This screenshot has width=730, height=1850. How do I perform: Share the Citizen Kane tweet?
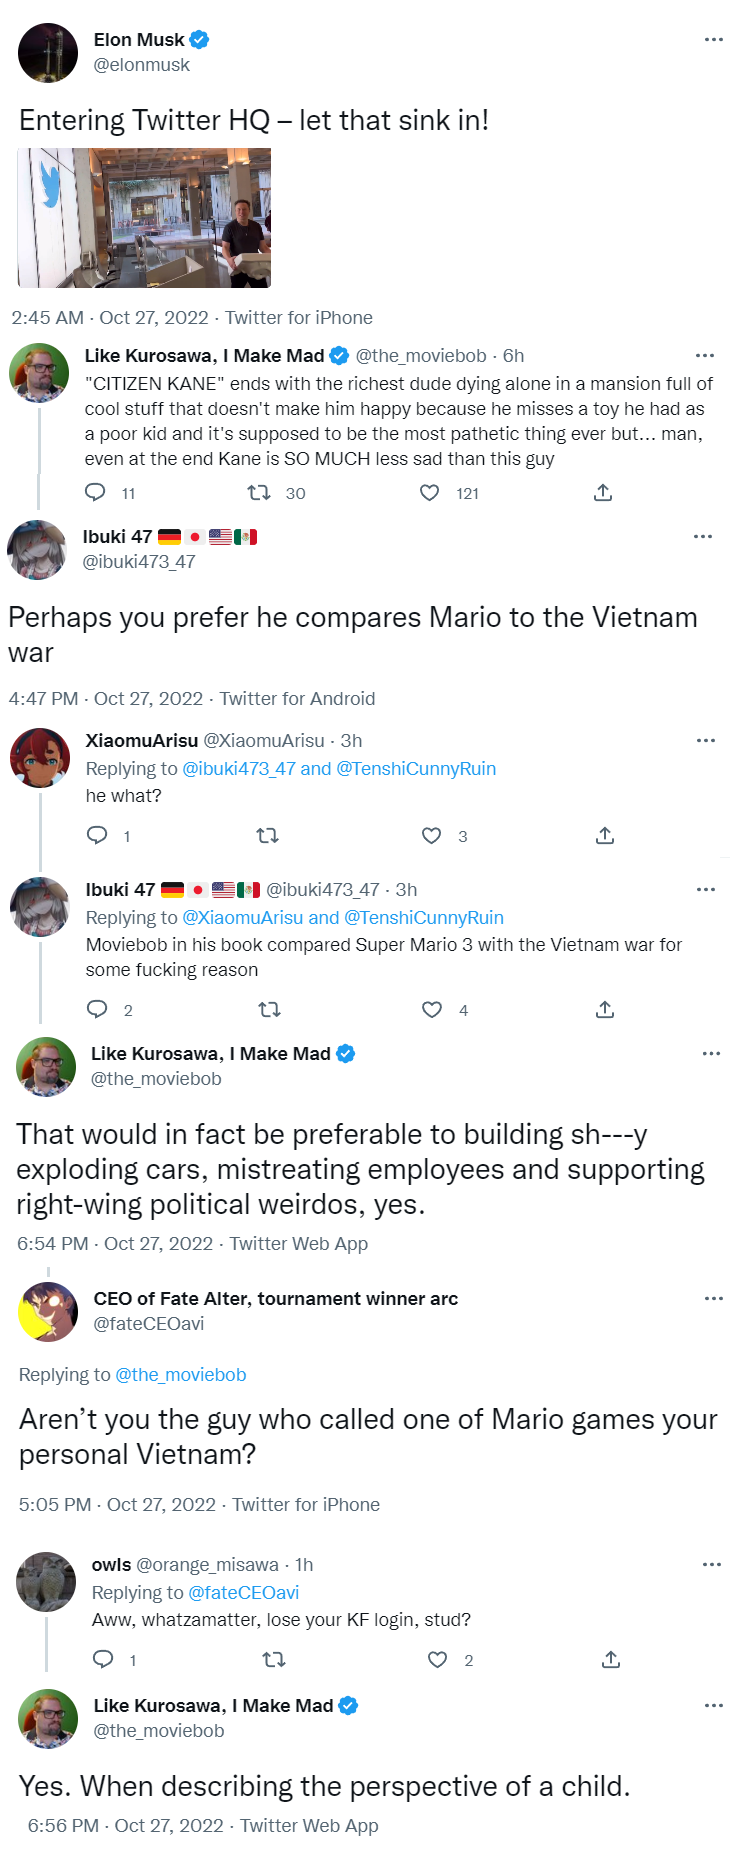pyautogui.click(x=603, y=492)
